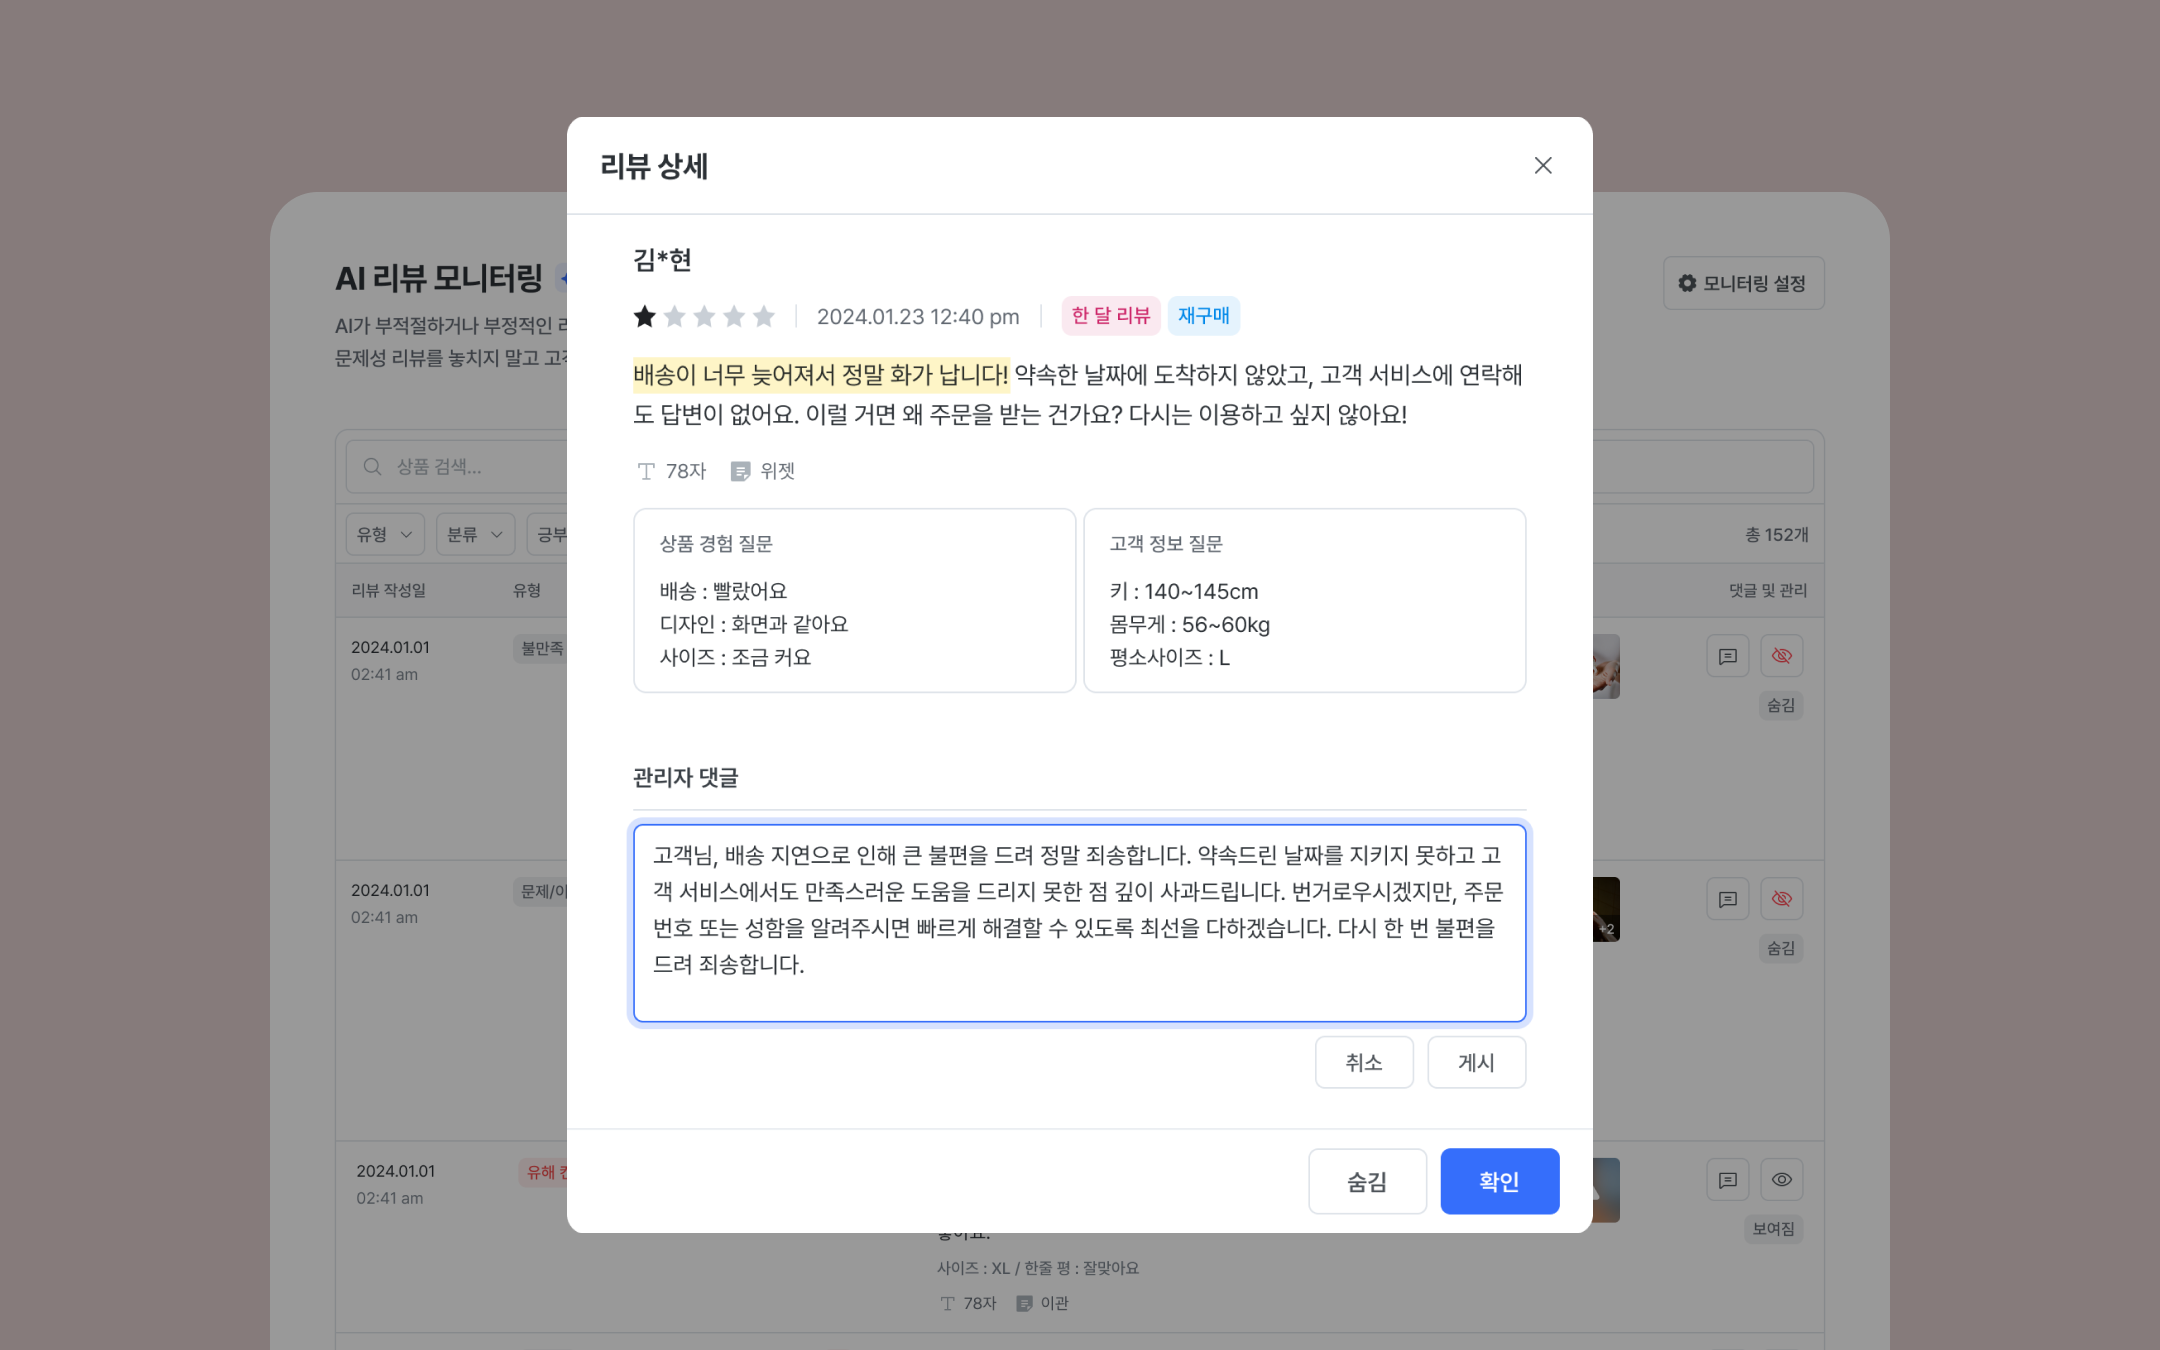Click the 재구매 tag
This screenshot has width=2160, height=1350.
[1204, 316]
